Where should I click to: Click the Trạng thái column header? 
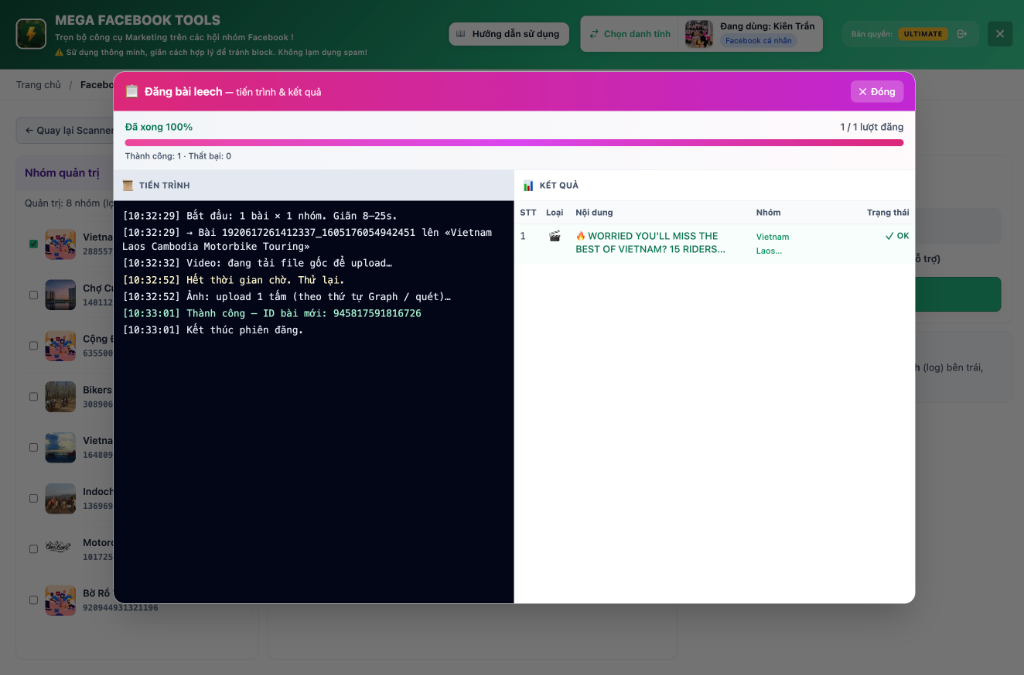888,213
